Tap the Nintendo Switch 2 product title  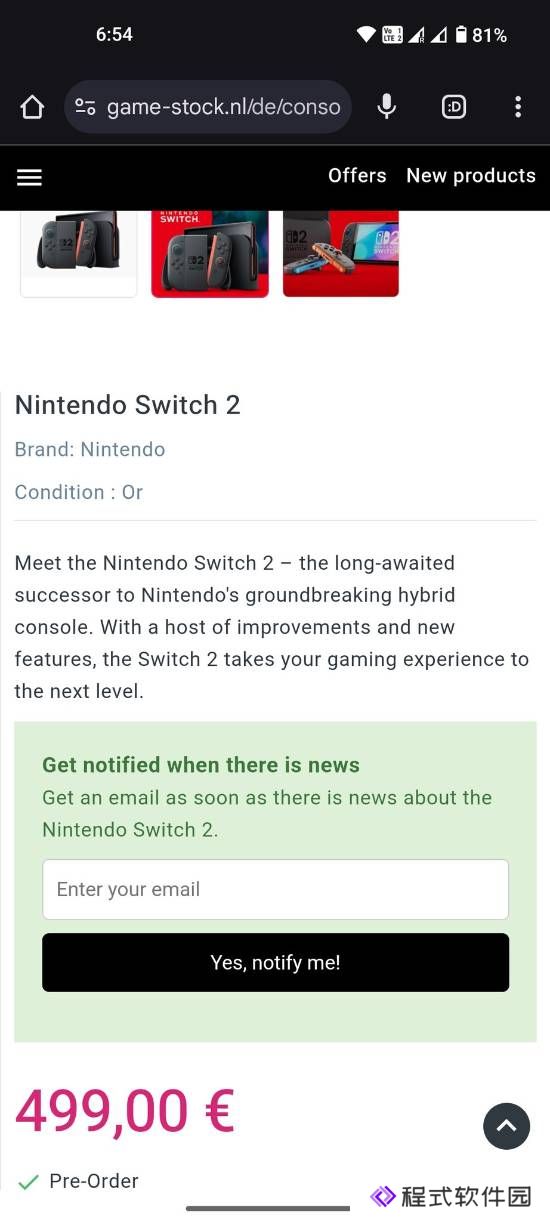pos(128,405)
